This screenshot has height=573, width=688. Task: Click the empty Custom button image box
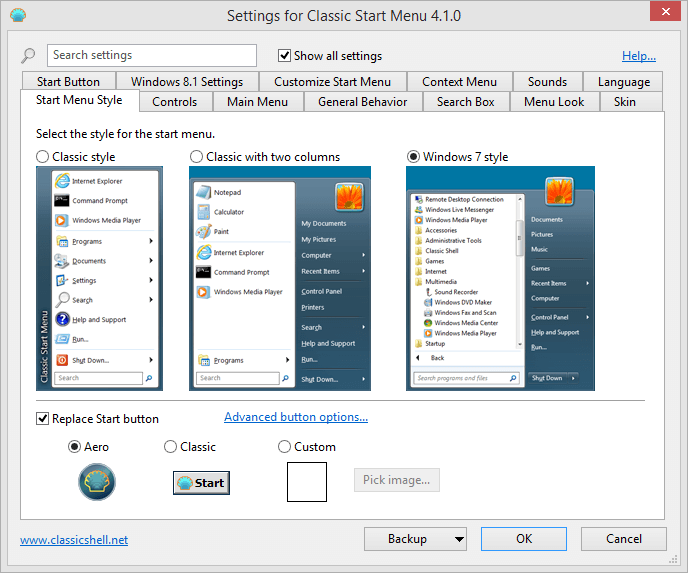307,482
